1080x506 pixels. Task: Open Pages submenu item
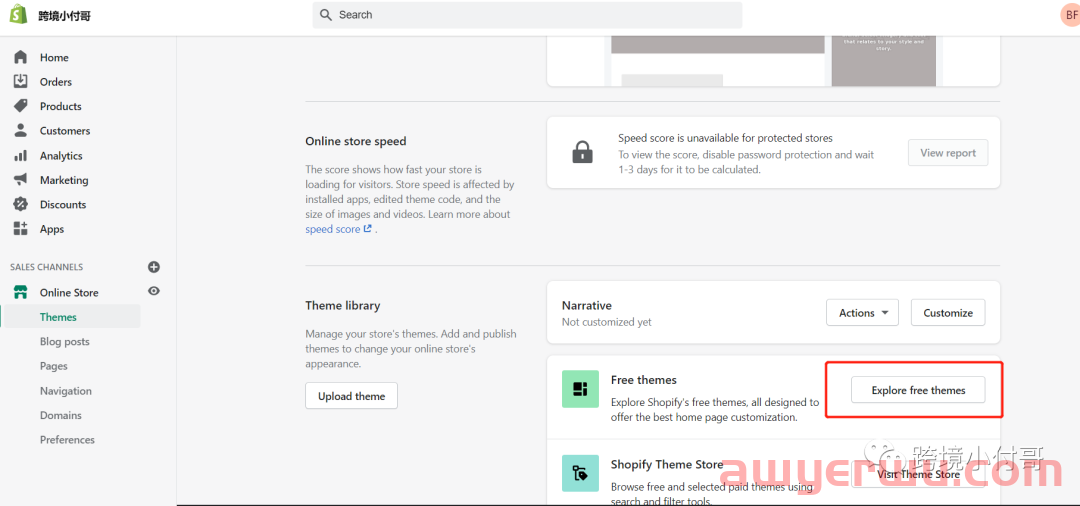coord(54,366)
